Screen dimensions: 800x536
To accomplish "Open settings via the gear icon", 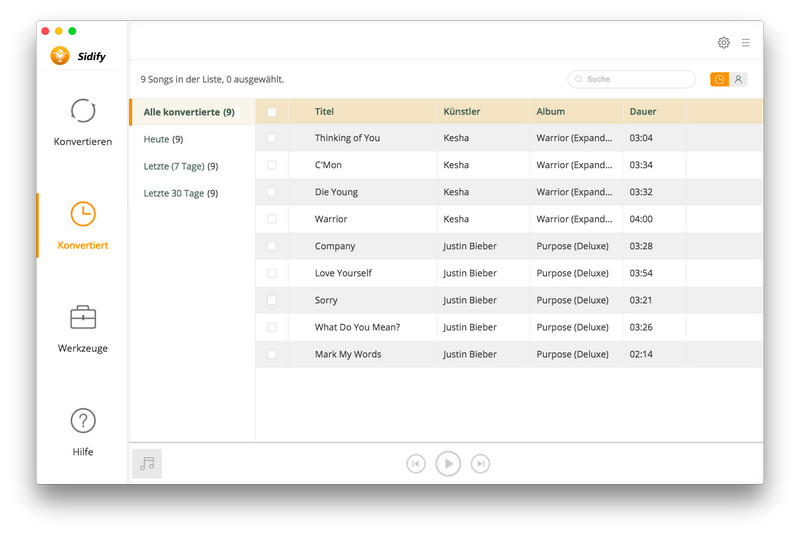I will [x=723, y=43].
